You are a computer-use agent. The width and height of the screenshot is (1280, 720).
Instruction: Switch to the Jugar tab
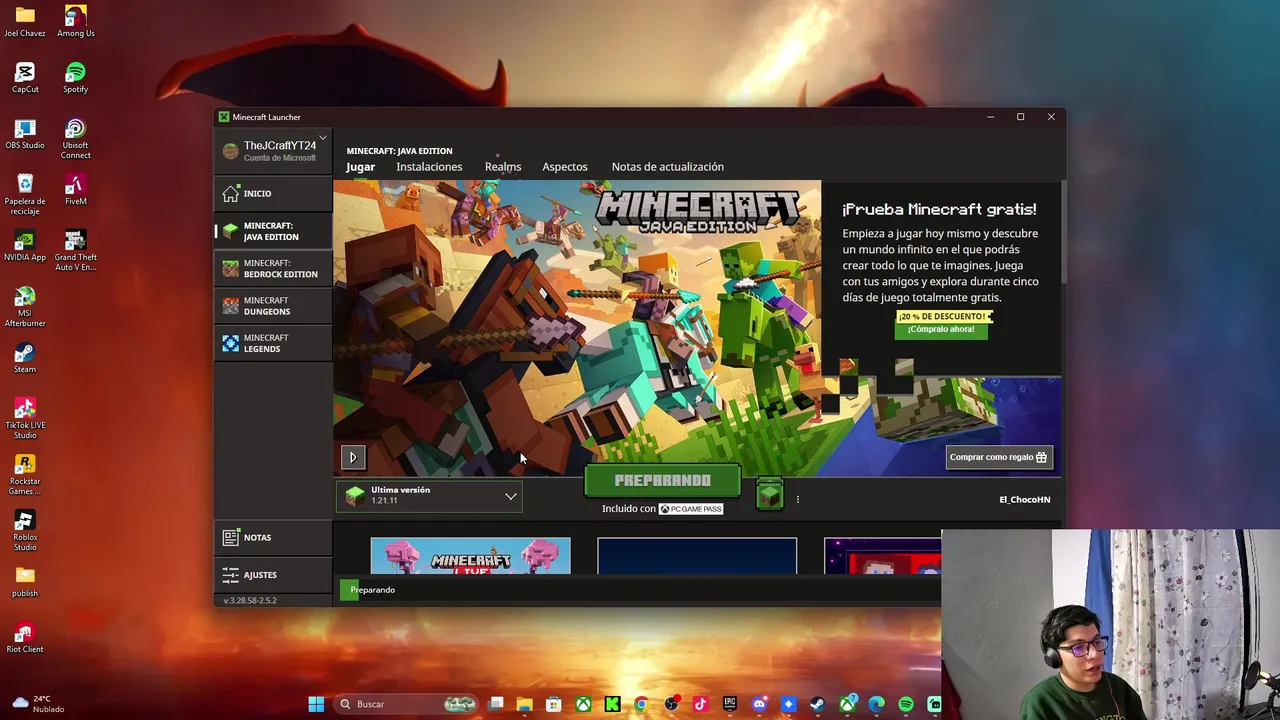click(x=360, y=167)
